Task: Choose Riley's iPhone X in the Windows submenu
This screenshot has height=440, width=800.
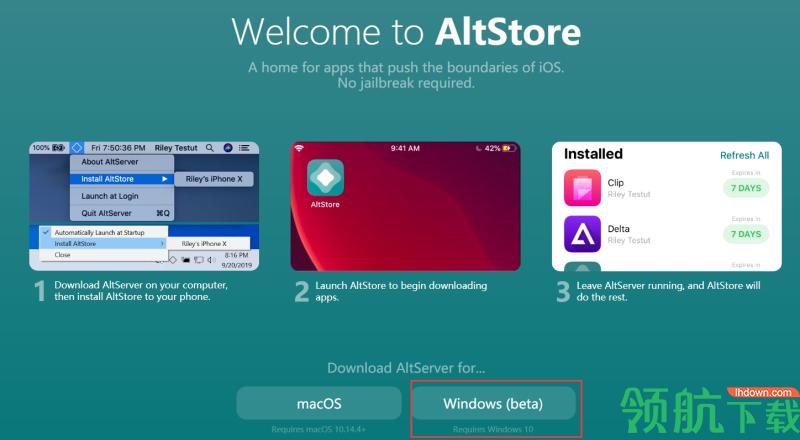Action: (209, 243)
